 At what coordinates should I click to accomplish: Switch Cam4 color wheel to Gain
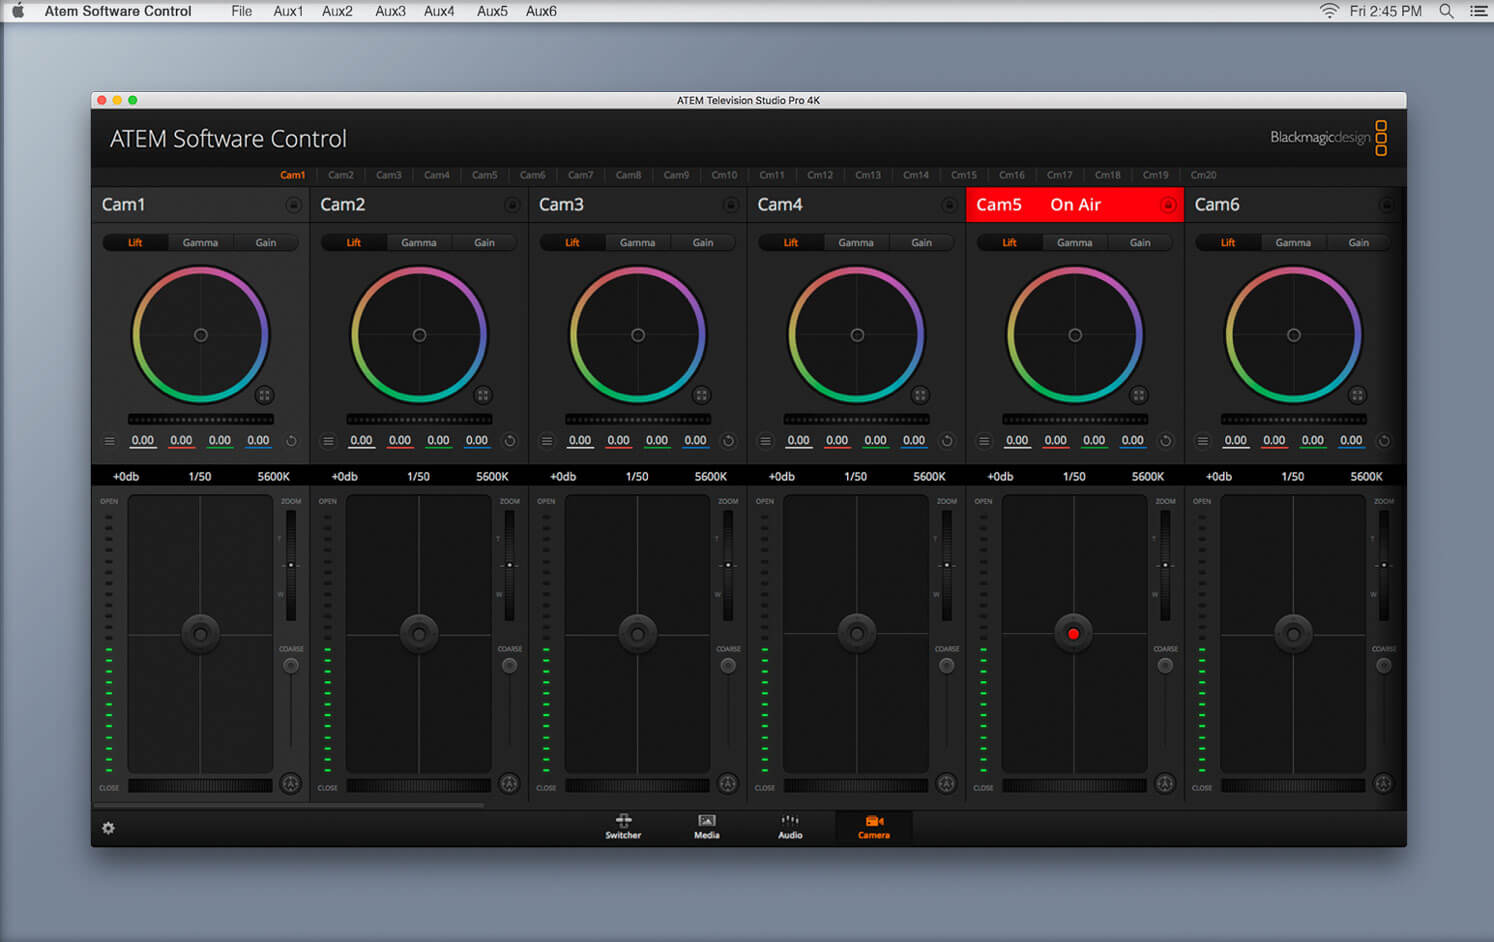coord(921,243)
